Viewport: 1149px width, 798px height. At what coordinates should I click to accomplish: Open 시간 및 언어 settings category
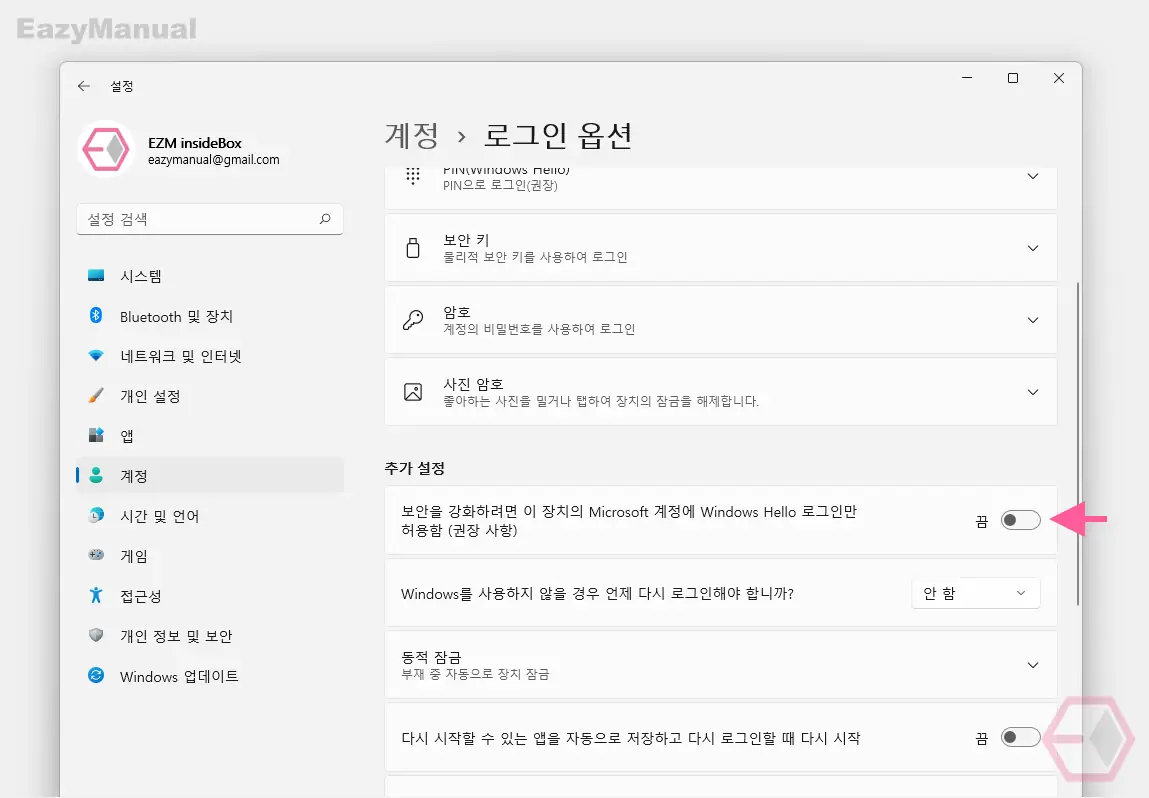210,515
